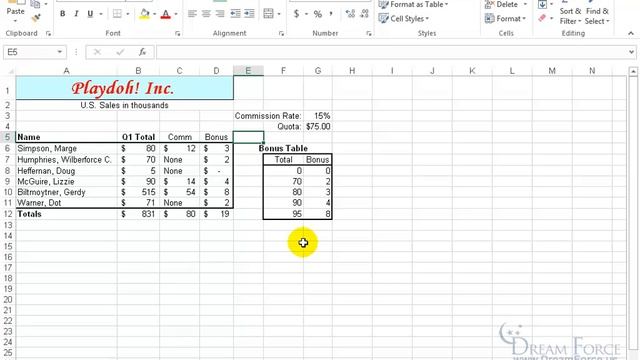
Task: Click the Q1 Total 831 cell
Action: tap(138, 214)
